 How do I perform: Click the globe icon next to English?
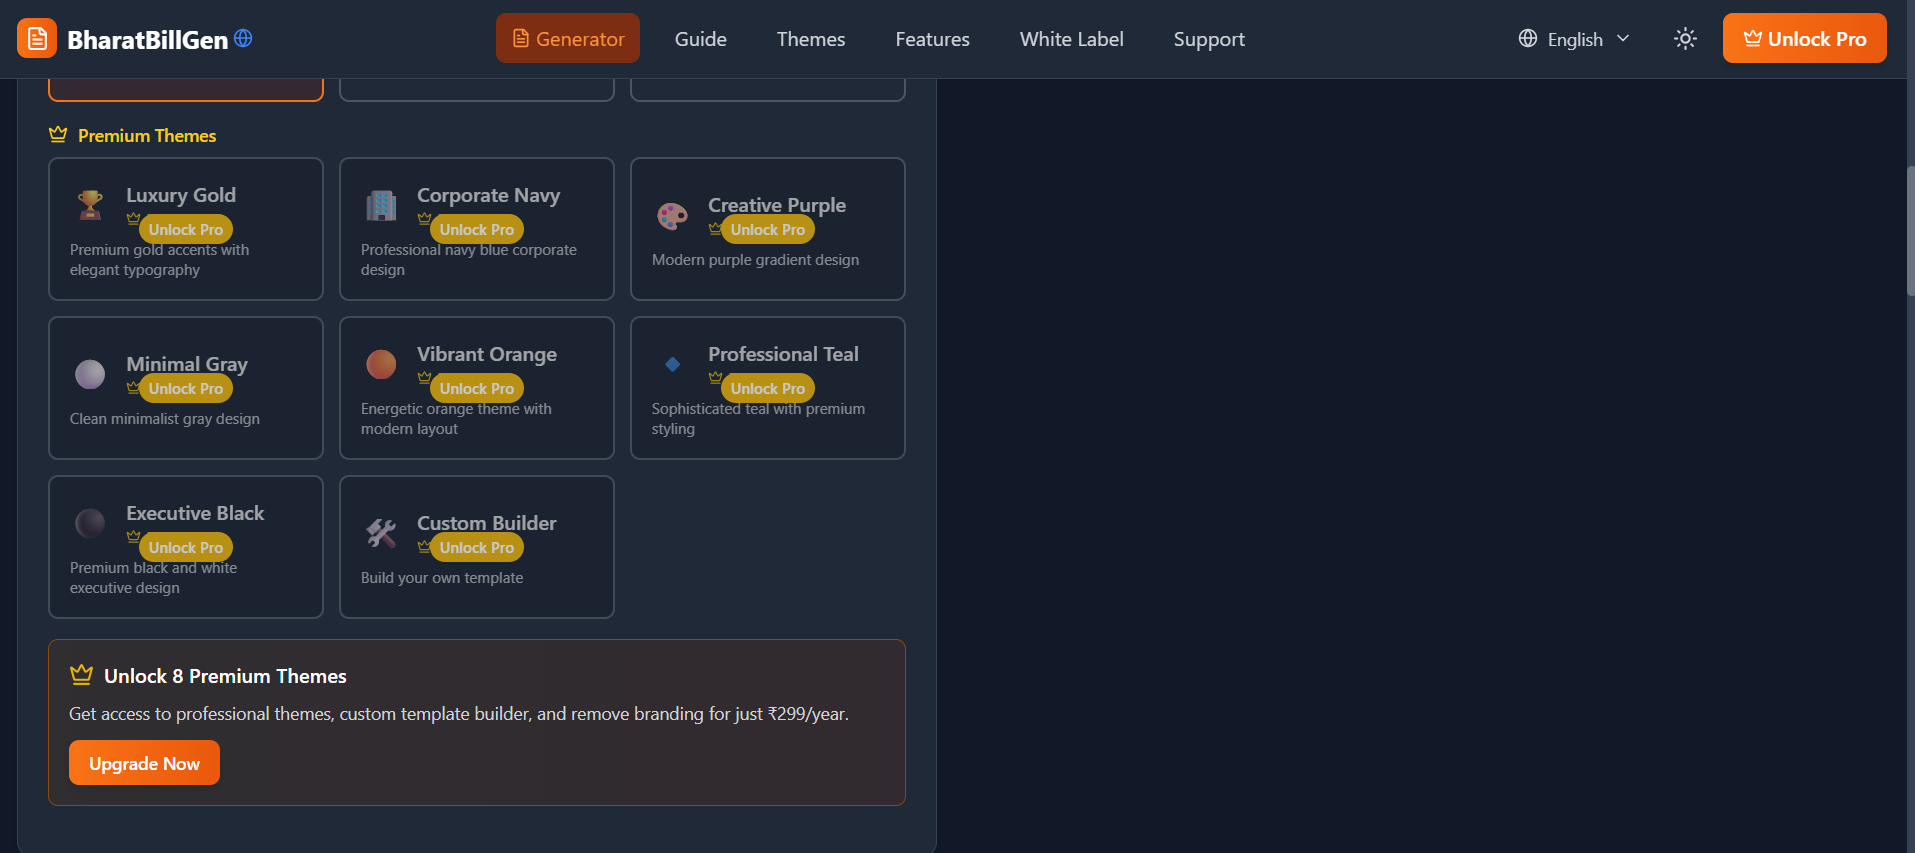pyautogui.click(x=1528, y=39)
